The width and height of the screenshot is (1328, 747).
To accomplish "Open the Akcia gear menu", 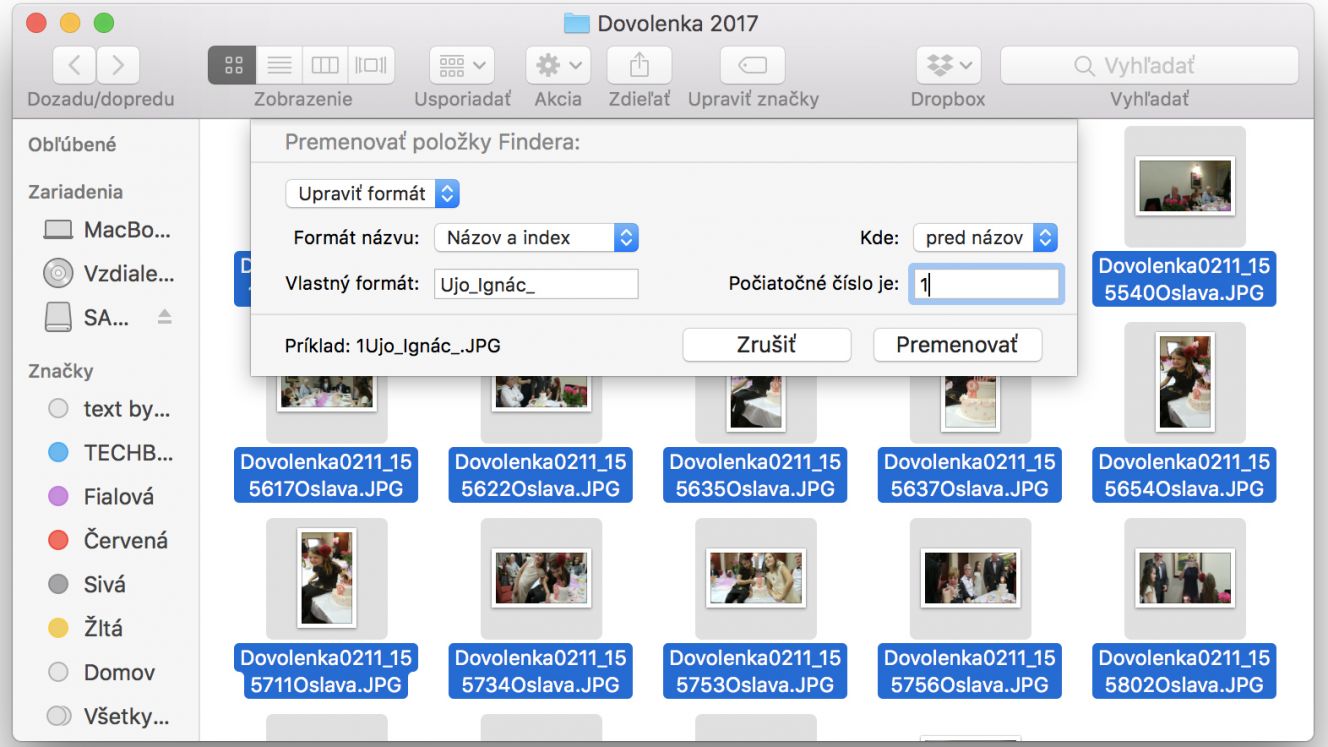I will click(558, 65).
